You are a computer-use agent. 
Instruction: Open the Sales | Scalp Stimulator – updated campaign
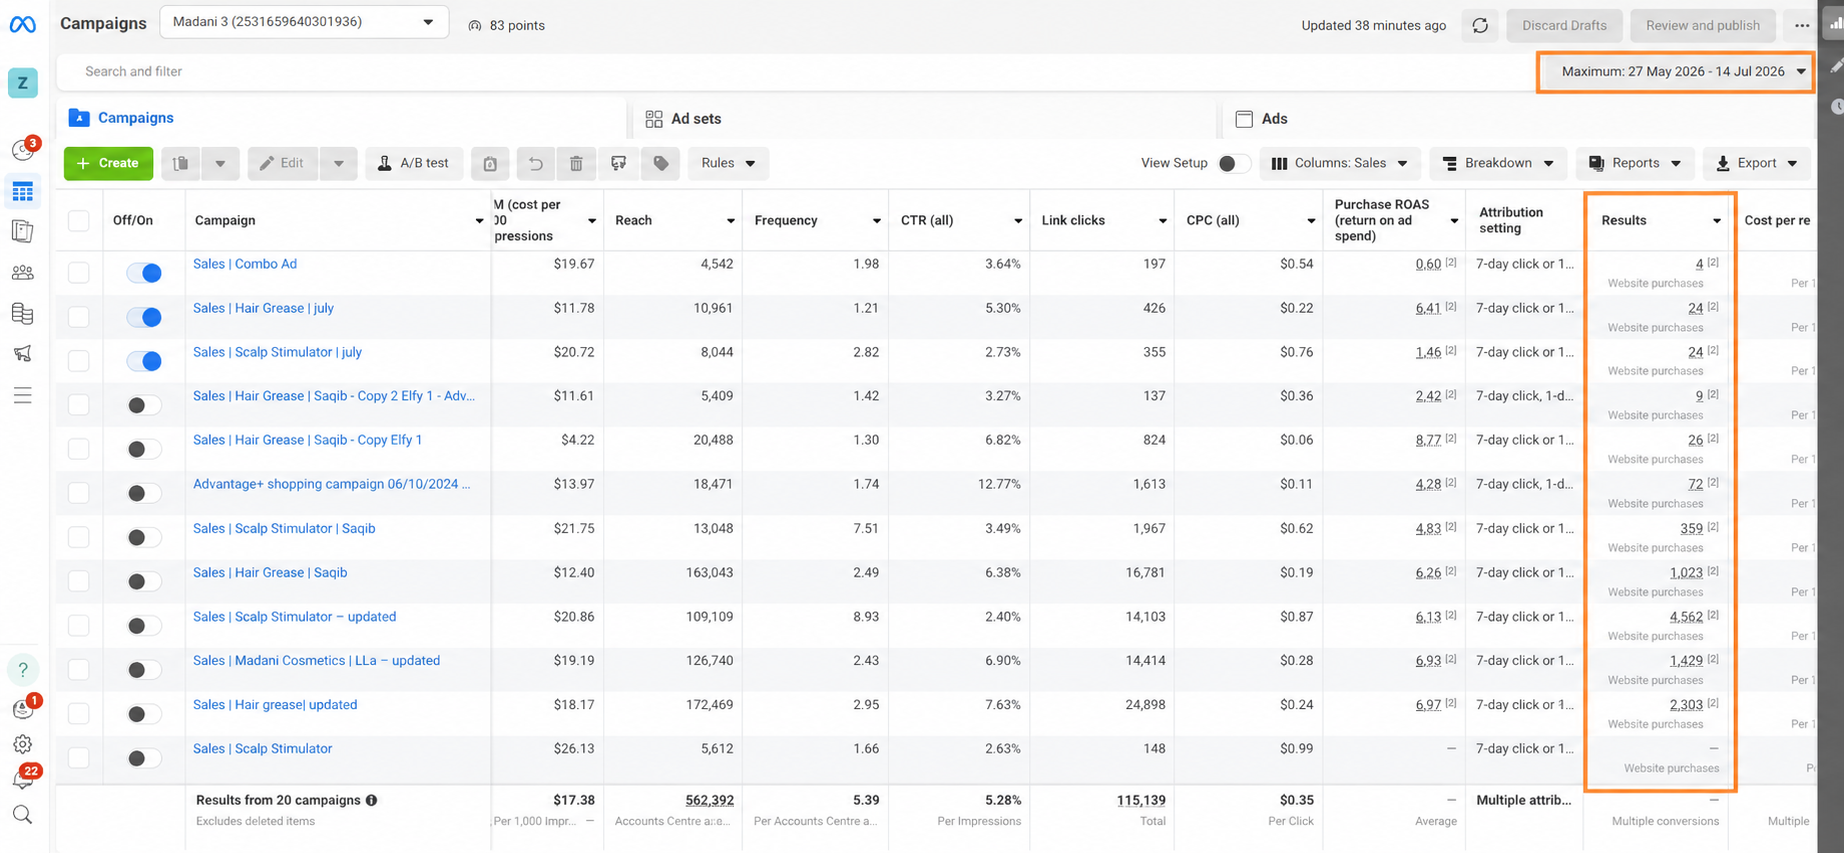294,617
